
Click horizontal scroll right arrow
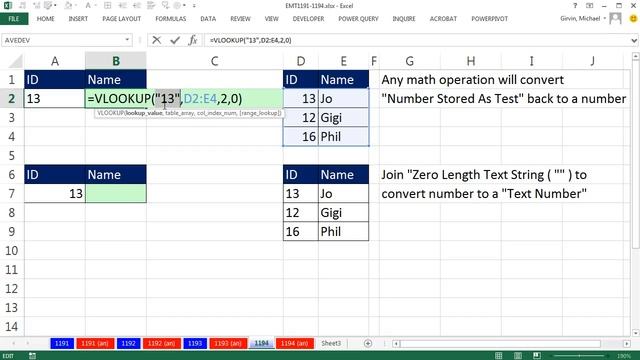[627, 344]
